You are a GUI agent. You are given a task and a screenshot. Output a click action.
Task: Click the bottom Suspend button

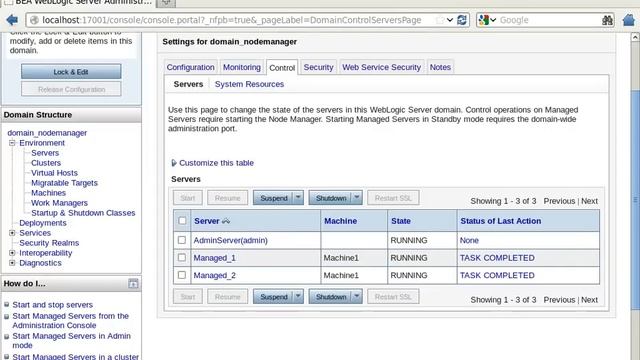tap(274, 296)
